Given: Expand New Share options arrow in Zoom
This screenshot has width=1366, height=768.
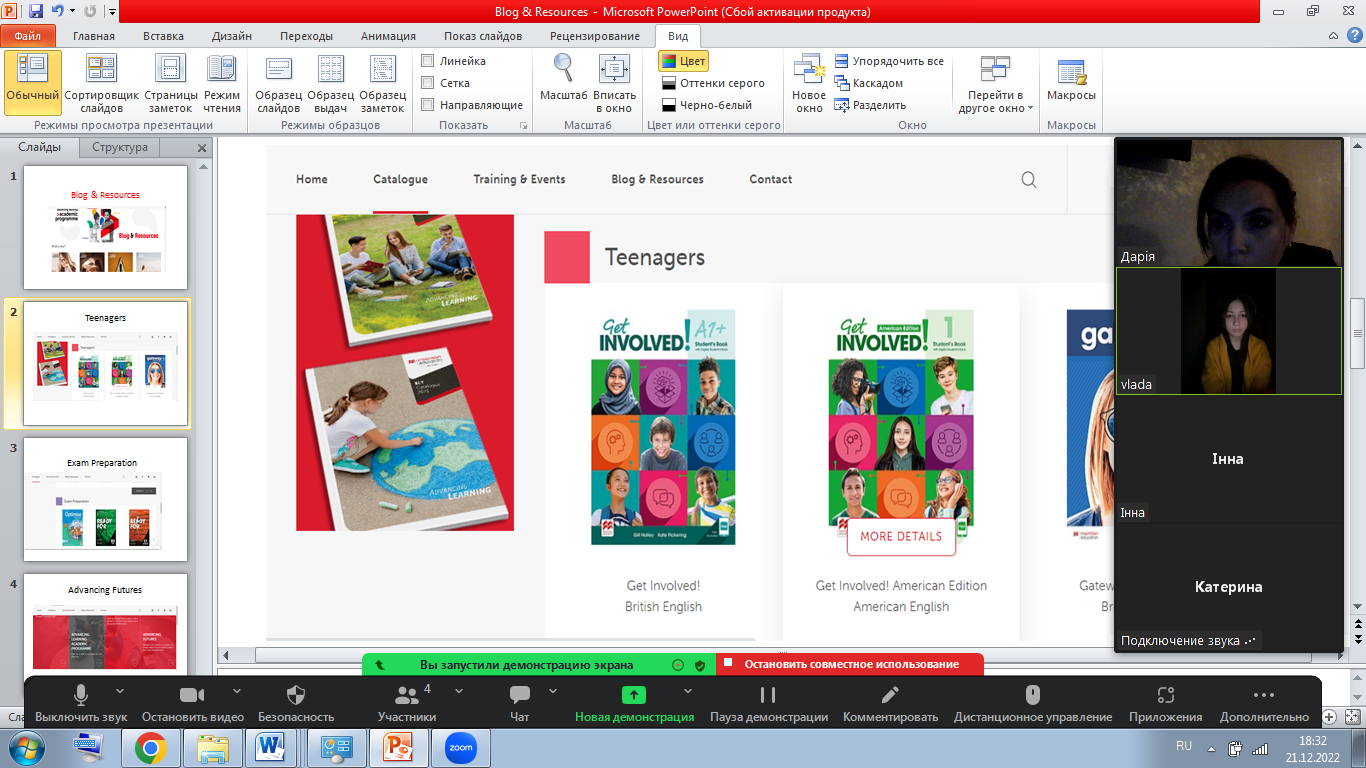Looking at the screenshot, I should click(688, 691).
